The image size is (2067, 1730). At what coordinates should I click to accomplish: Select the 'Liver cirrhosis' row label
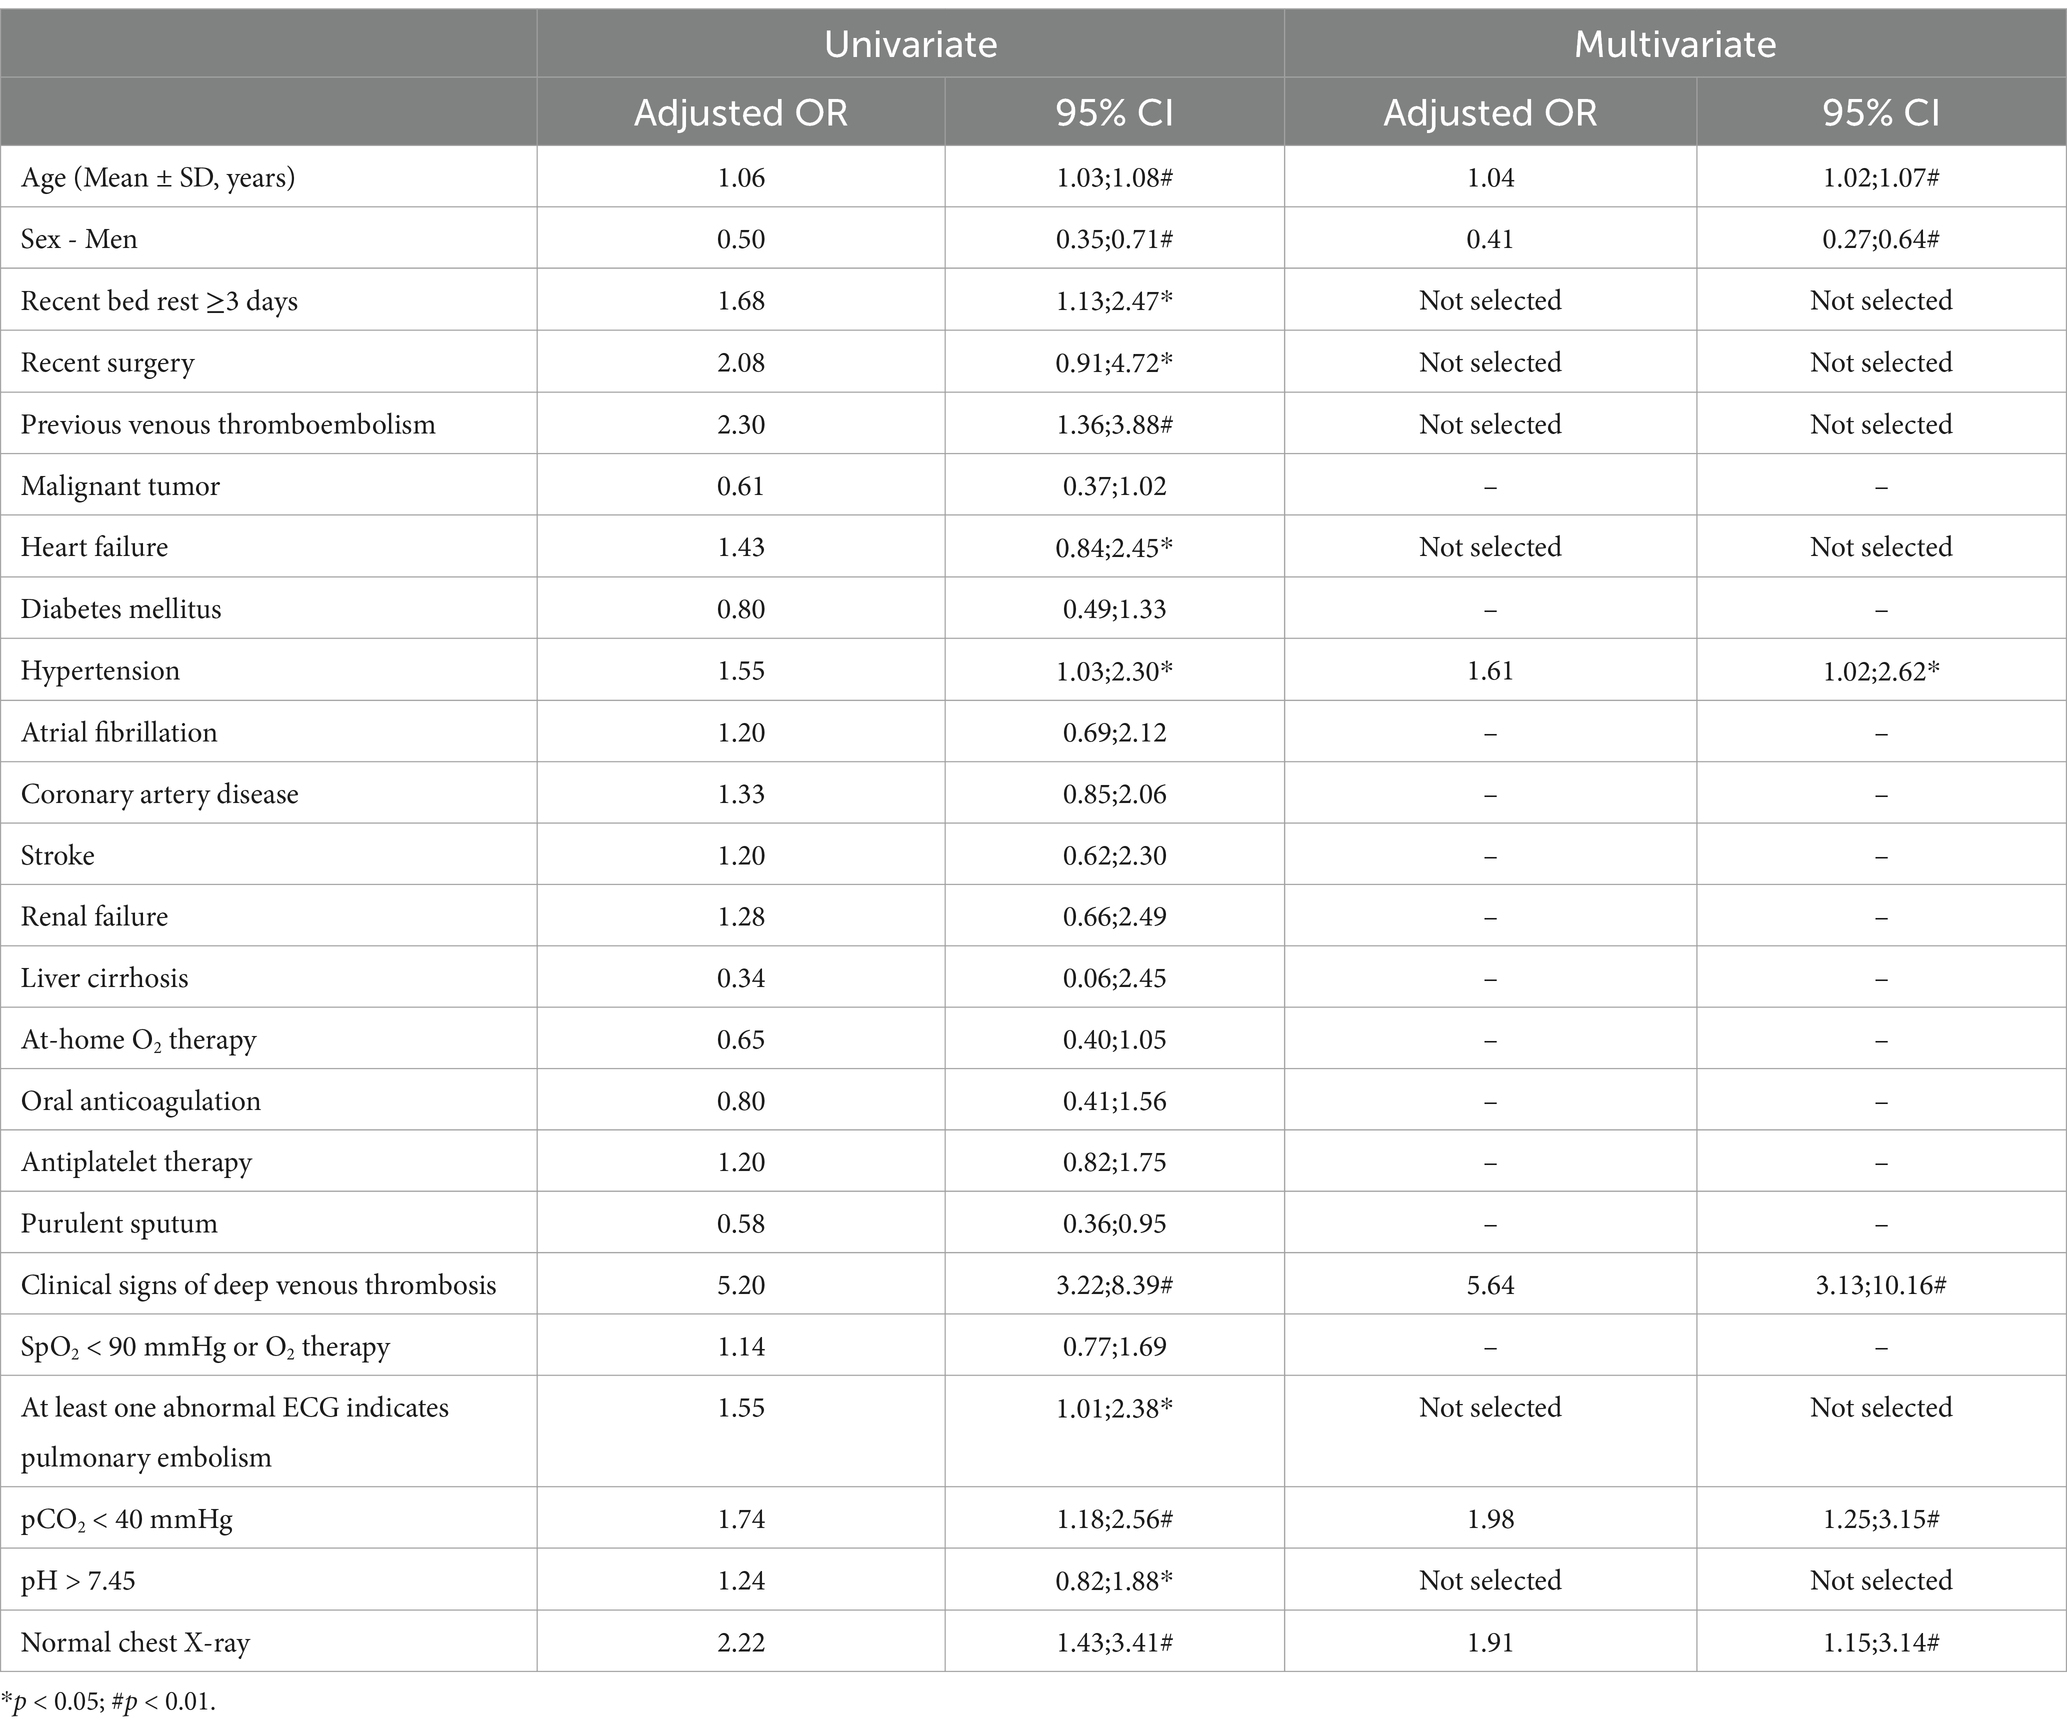104,978
